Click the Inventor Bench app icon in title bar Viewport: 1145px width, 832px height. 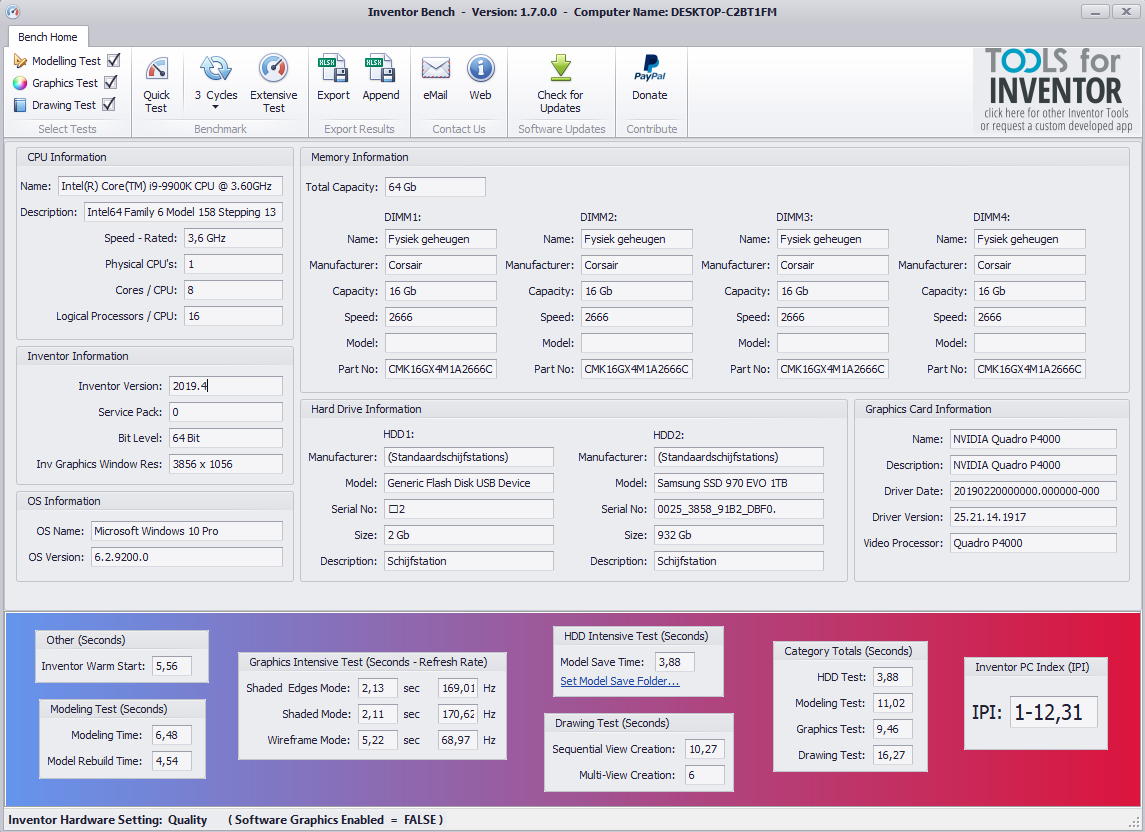point(12,12)
